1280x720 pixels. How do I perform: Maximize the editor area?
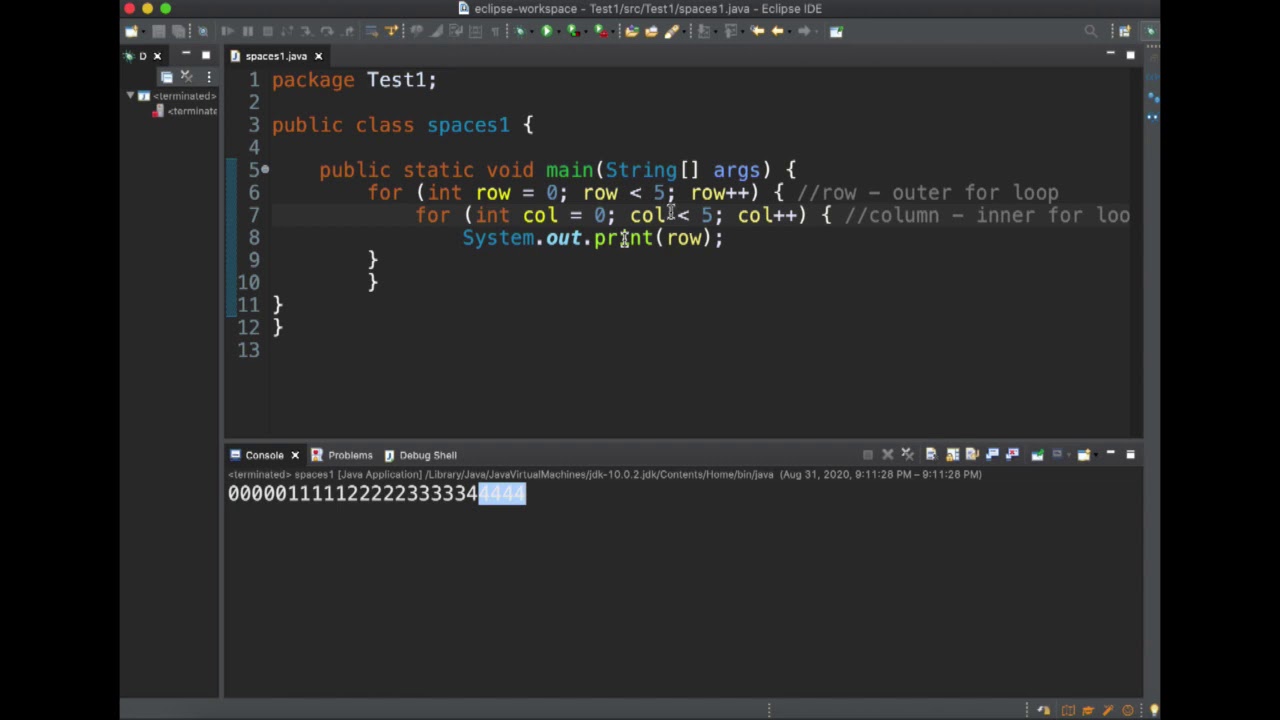point(1131,55)
